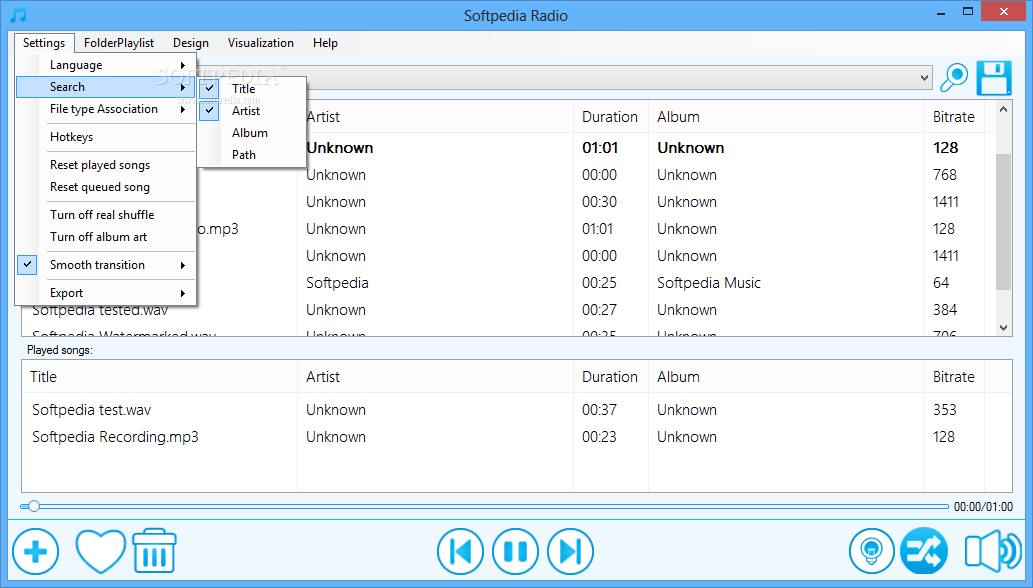Image resolution: width=1033 pixels, height=588 pixels.
Task: Expand File type Association submenu
Action: pyautogui.click(x=105, y=109)
